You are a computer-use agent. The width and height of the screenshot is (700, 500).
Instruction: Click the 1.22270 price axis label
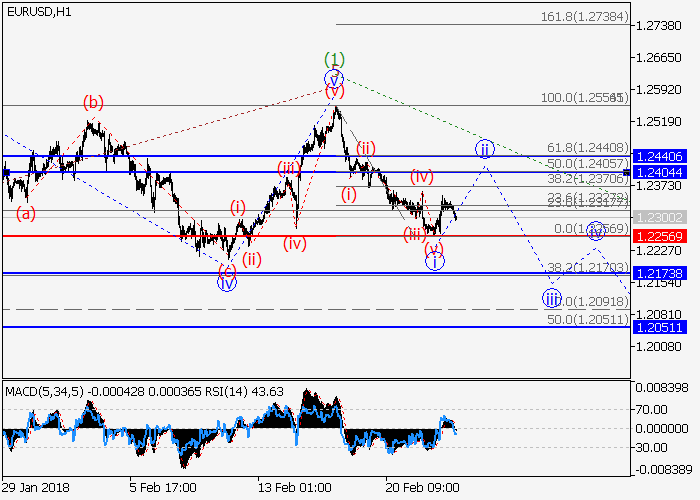659,250
